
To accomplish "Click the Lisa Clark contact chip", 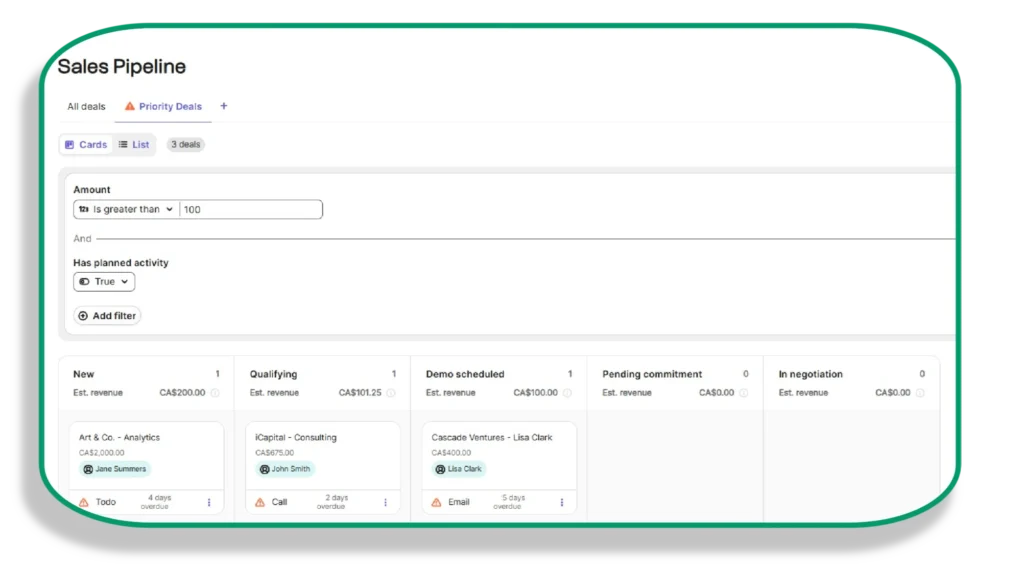I will (458, 469).
